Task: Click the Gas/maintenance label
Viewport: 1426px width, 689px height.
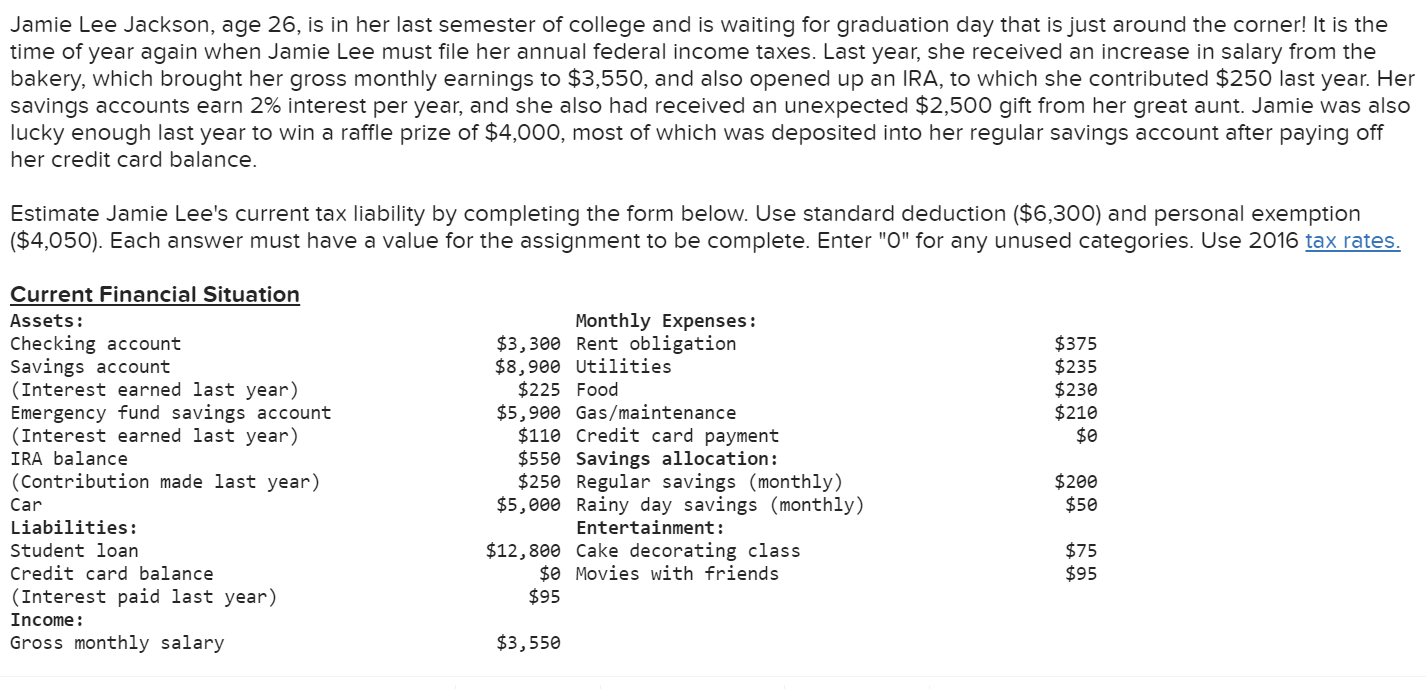Action: [x=656, y=413]
